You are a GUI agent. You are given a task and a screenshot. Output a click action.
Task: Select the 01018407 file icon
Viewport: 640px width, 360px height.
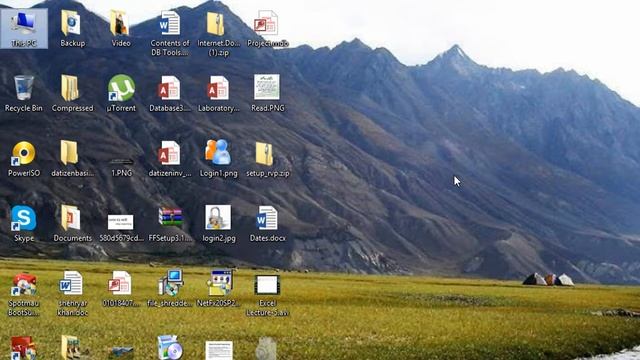tap(121, 289)
